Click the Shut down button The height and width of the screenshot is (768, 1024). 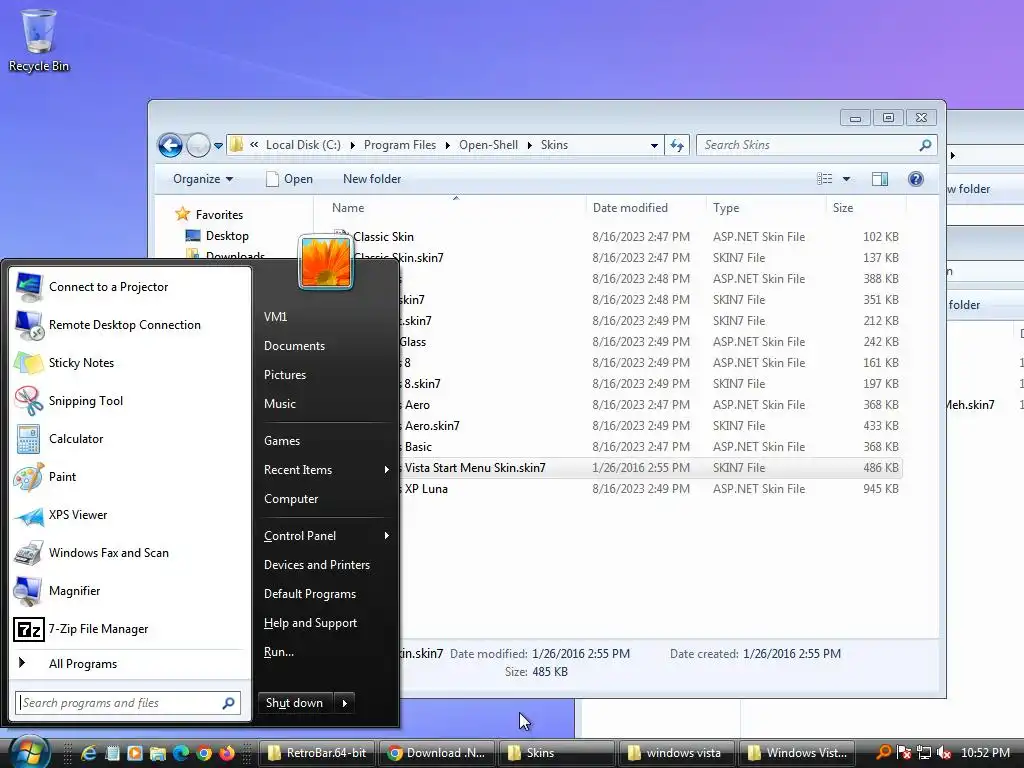(295, 703)
